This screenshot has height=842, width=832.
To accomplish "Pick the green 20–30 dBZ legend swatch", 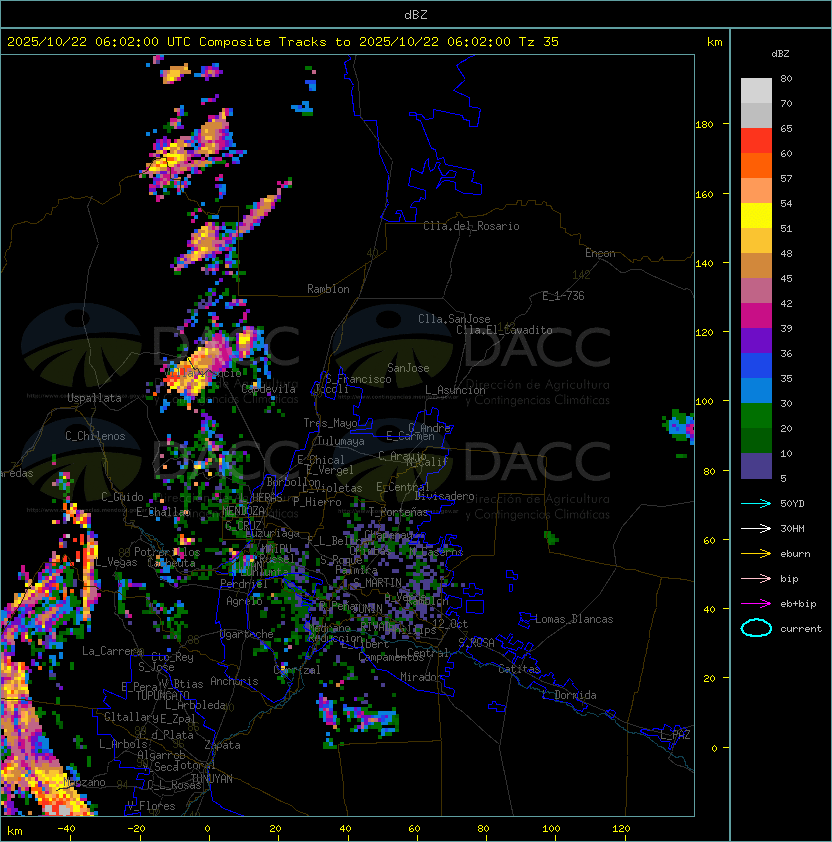I will pos(756,416).
